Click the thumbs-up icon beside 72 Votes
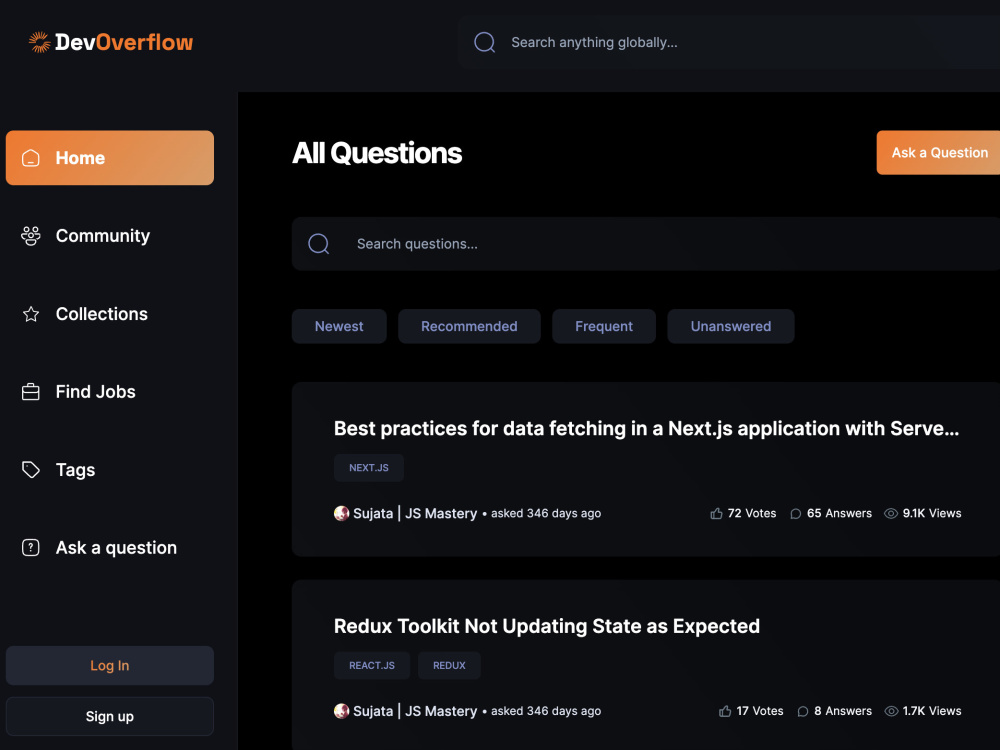 tap(716, 513)
